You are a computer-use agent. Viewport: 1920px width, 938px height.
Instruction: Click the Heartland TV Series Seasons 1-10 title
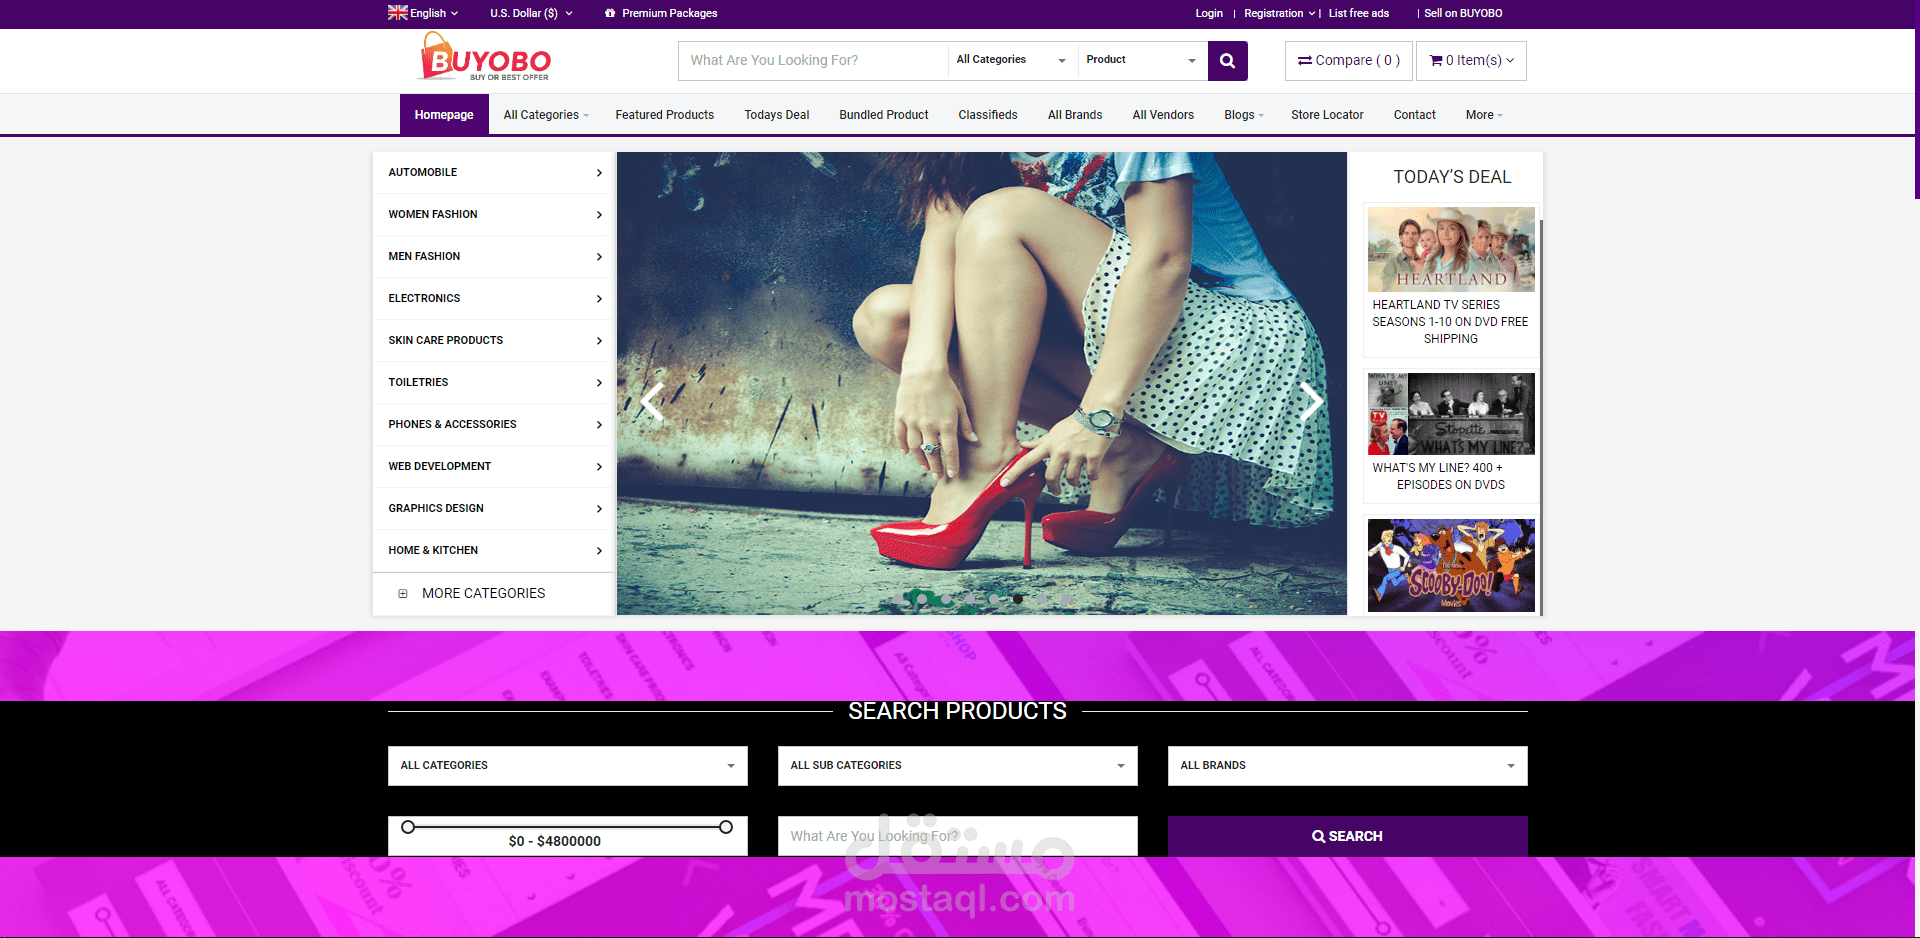[1450, 322]
